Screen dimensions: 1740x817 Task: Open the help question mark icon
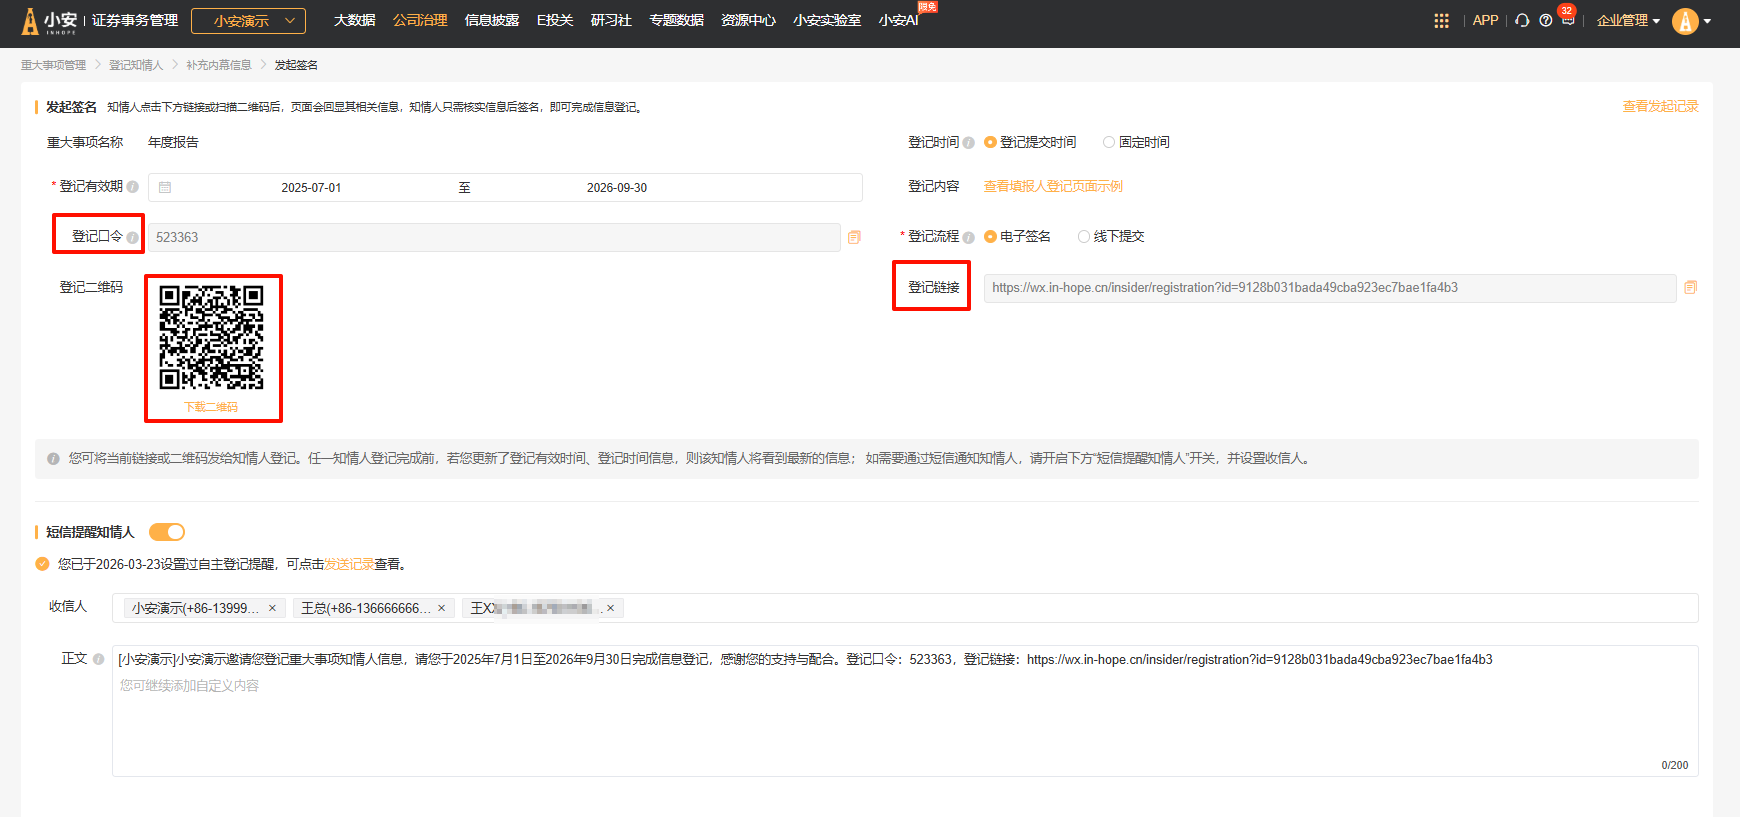coord(1546,21)
